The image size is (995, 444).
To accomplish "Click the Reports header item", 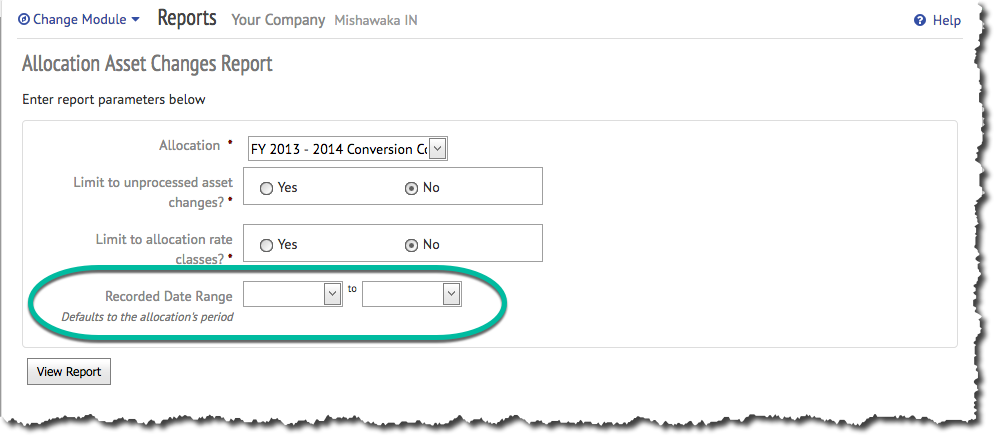I will pos(187,18).
